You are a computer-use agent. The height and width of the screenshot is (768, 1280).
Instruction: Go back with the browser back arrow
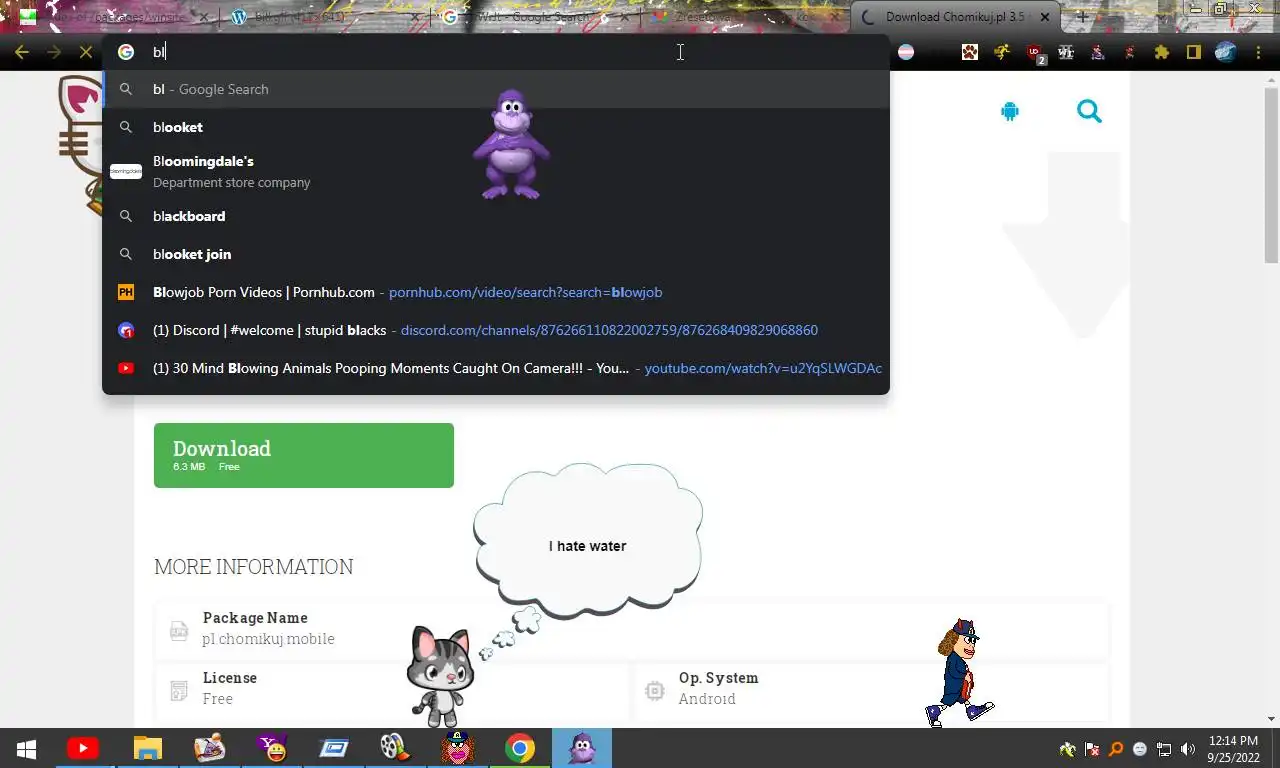22,52
